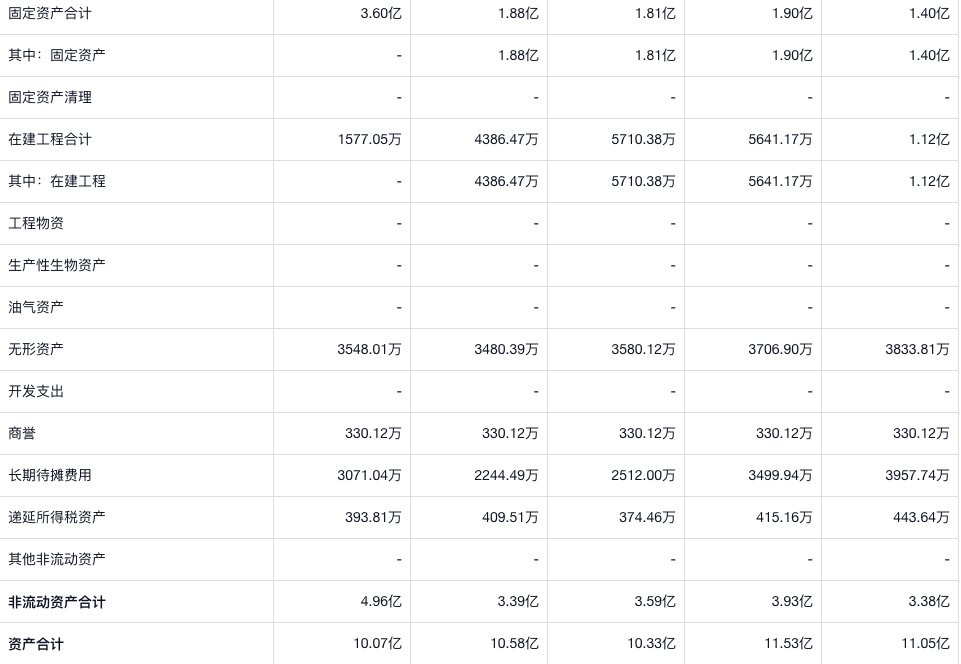Image resolution: width=961 pixels, height=664 pixels.
Task: Select the 在建工程合计 row label
Action: click(50, 139)
